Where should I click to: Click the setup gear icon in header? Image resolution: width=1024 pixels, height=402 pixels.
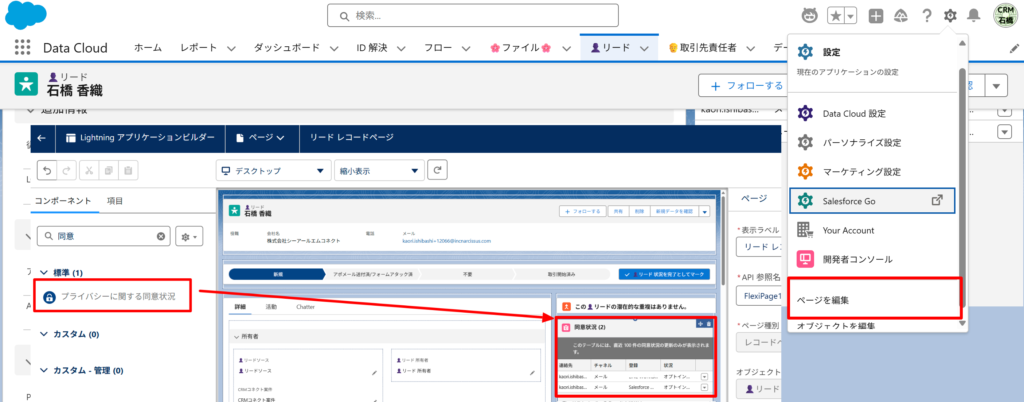click(x=950, y=15)
